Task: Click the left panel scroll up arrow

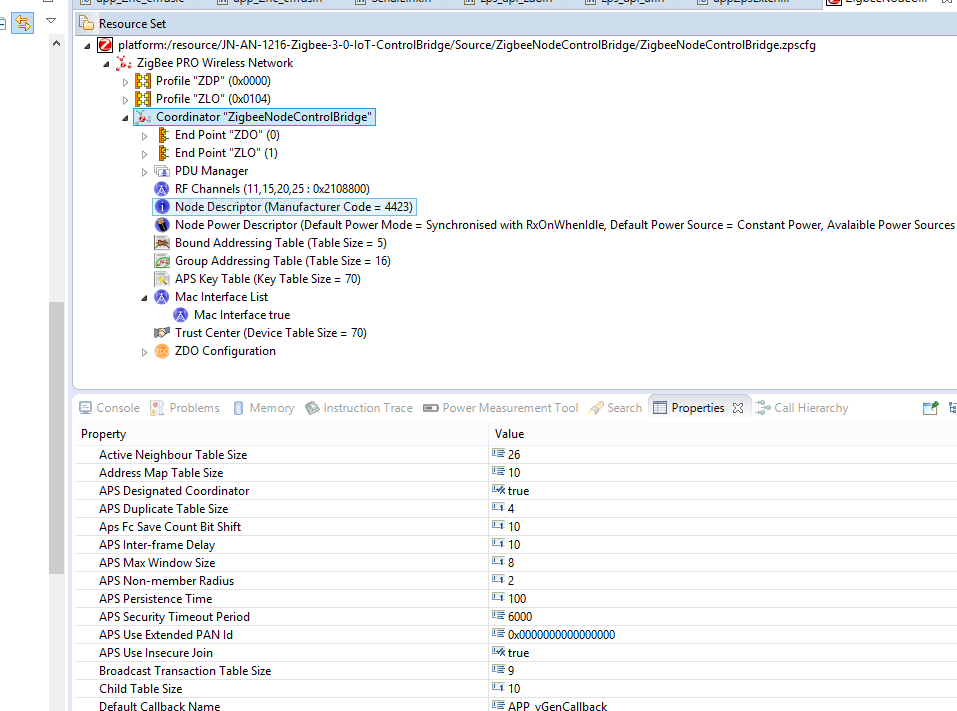Action: click(x=56, y=44)
